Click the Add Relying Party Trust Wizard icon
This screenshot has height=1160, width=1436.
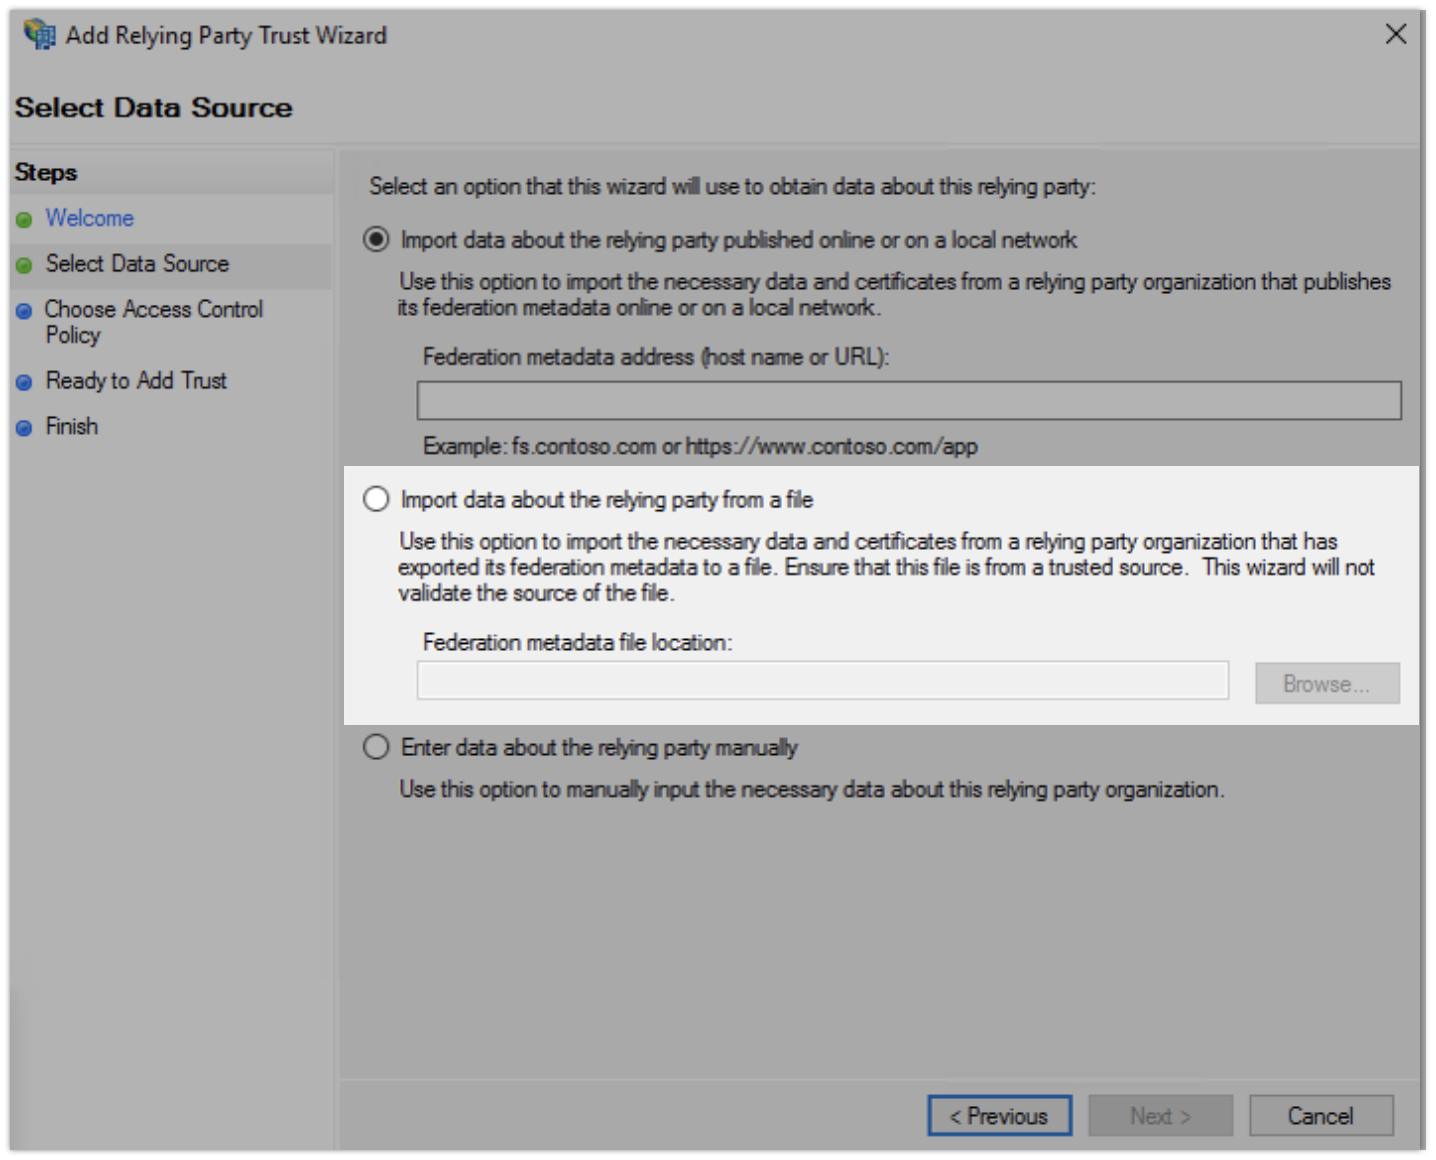point(40,34)
